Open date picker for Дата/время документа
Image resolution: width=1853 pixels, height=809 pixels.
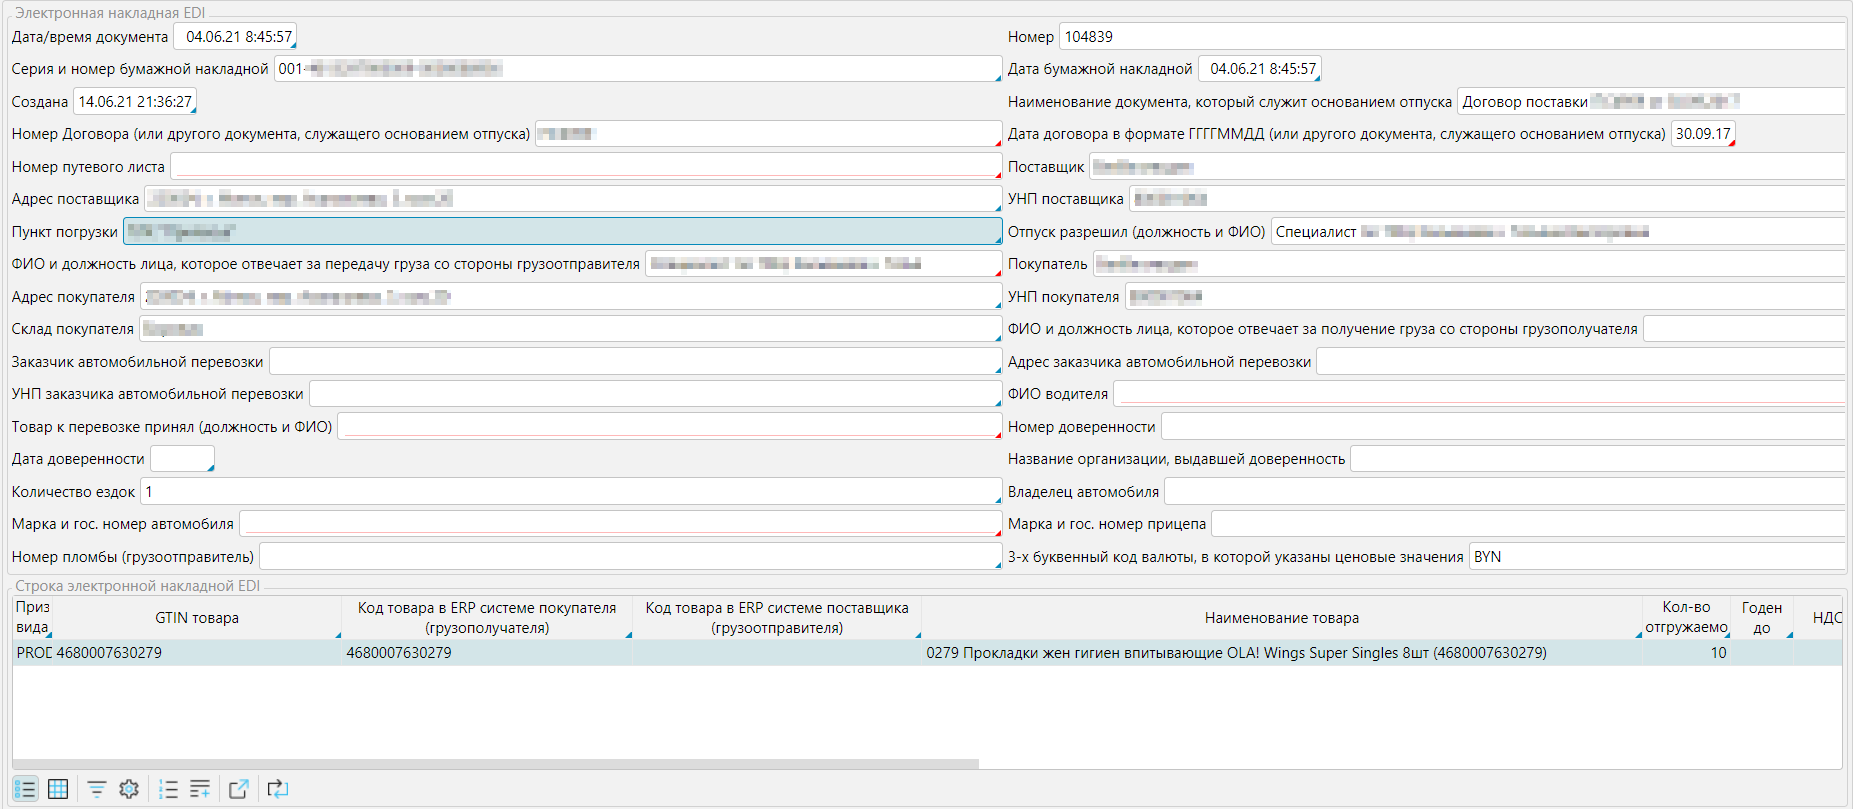tap(292, 45)
